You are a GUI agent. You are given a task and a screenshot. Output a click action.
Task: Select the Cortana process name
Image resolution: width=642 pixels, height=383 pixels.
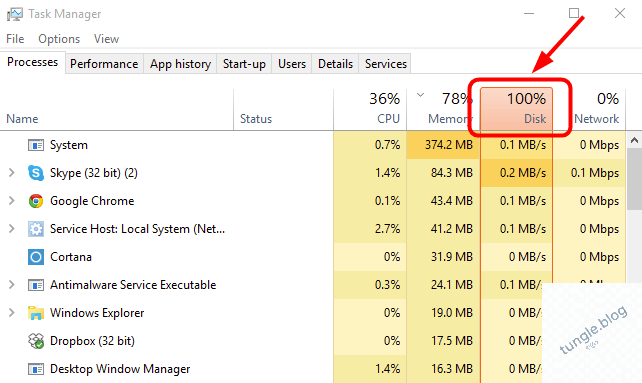[x=71, y=257]
